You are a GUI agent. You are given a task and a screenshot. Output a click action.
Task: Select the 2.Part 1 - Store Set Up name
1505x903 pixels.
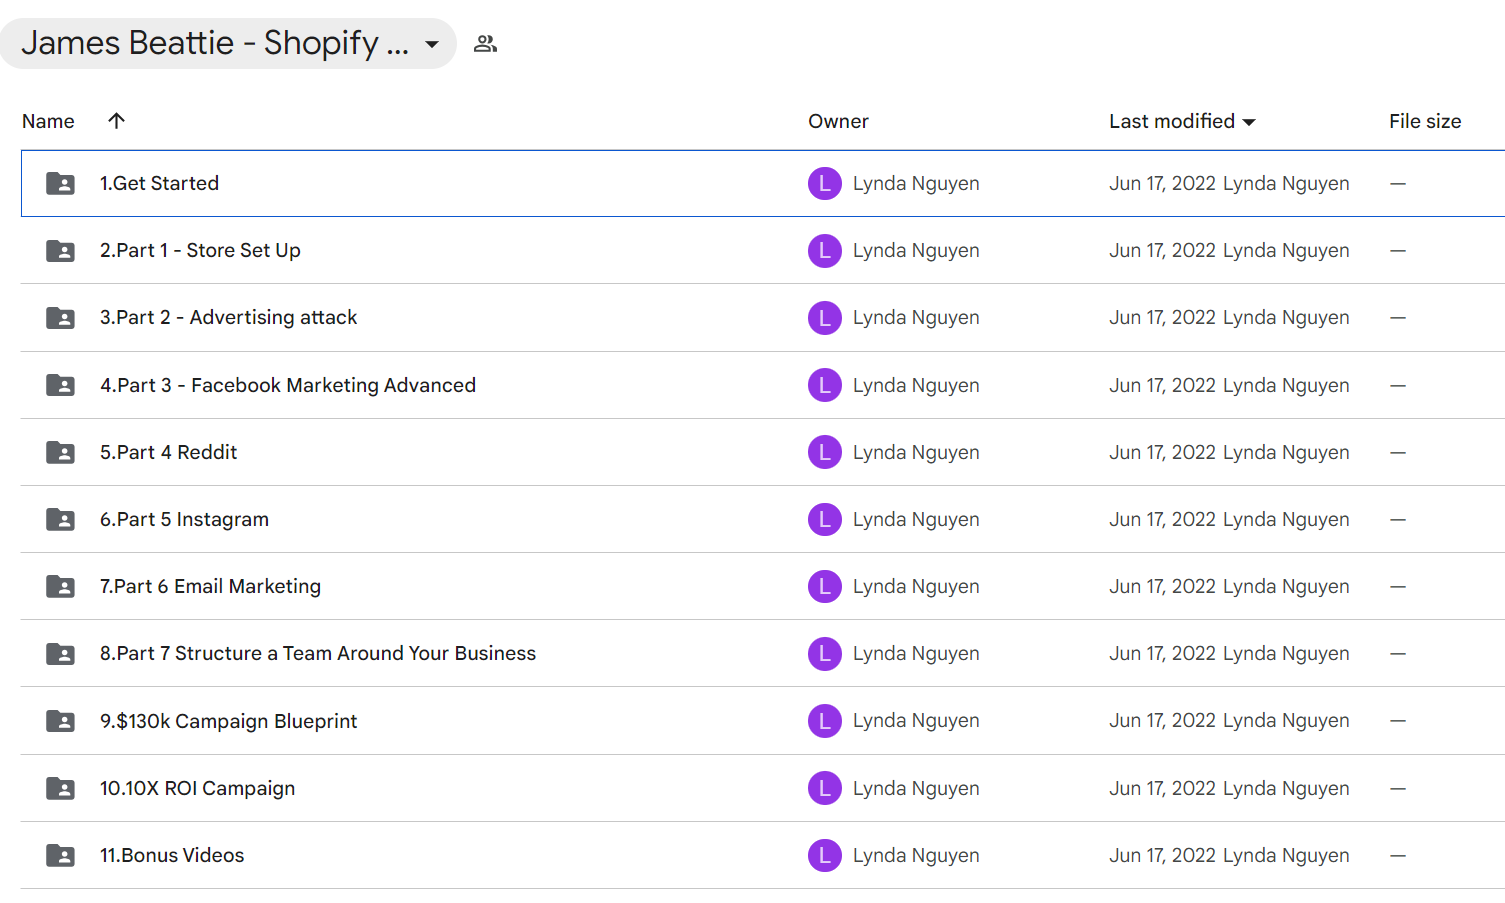coord(200,250)
